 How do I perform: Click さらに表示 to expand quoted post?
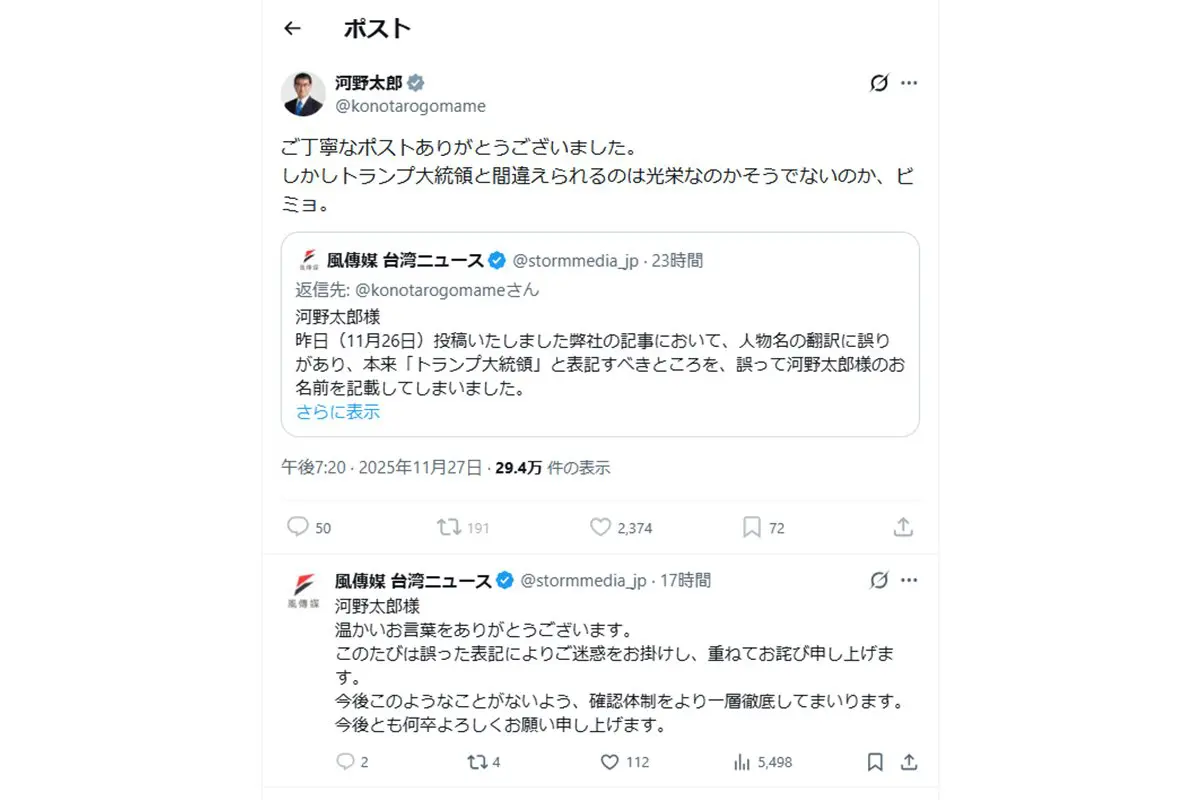338,412
